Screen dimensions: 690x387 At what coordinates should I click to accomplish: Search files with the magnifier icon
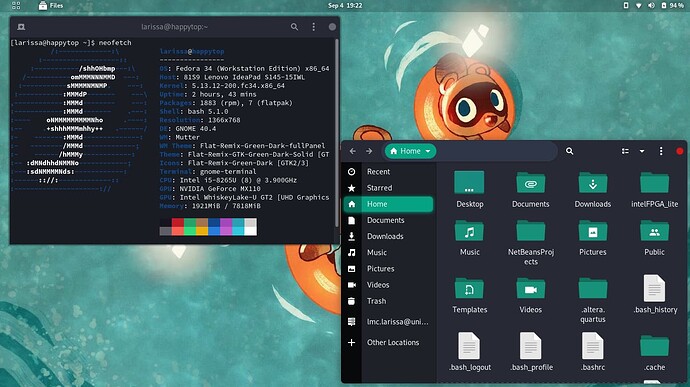point(569,151)
